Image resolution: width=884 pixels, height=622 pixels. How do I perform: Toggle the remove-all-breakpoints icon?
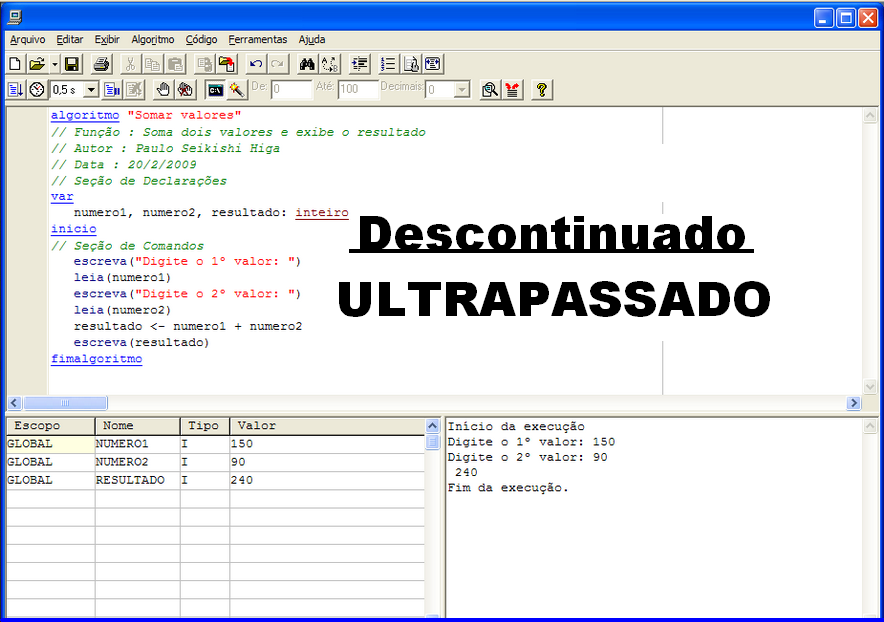[x=185, y=89]
